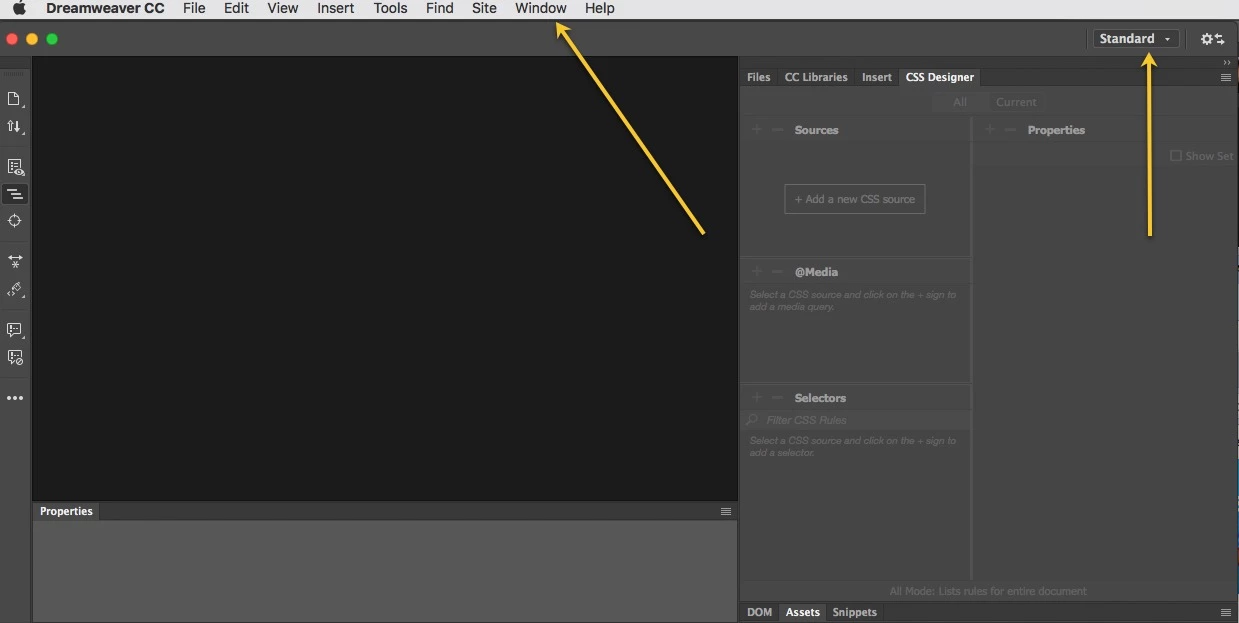Open the Window menu
This screenshot has height=623, width=1239.
click(x=541, y=8)
